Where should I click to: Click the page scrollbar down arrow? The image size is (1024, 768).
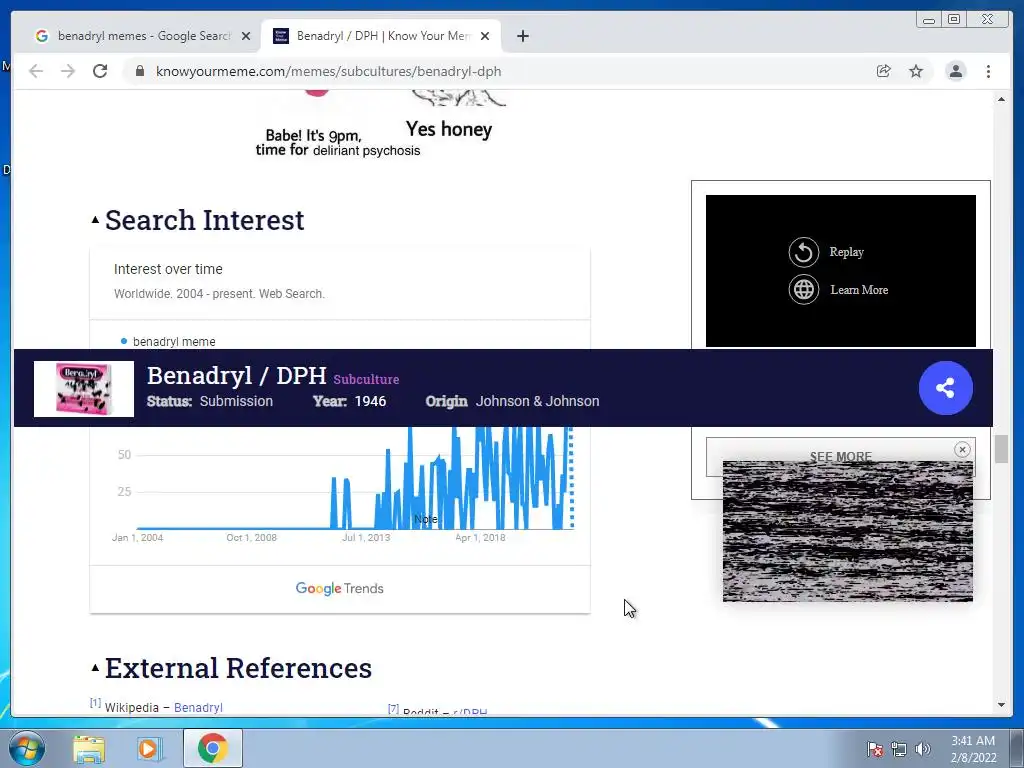[1001, 705]
